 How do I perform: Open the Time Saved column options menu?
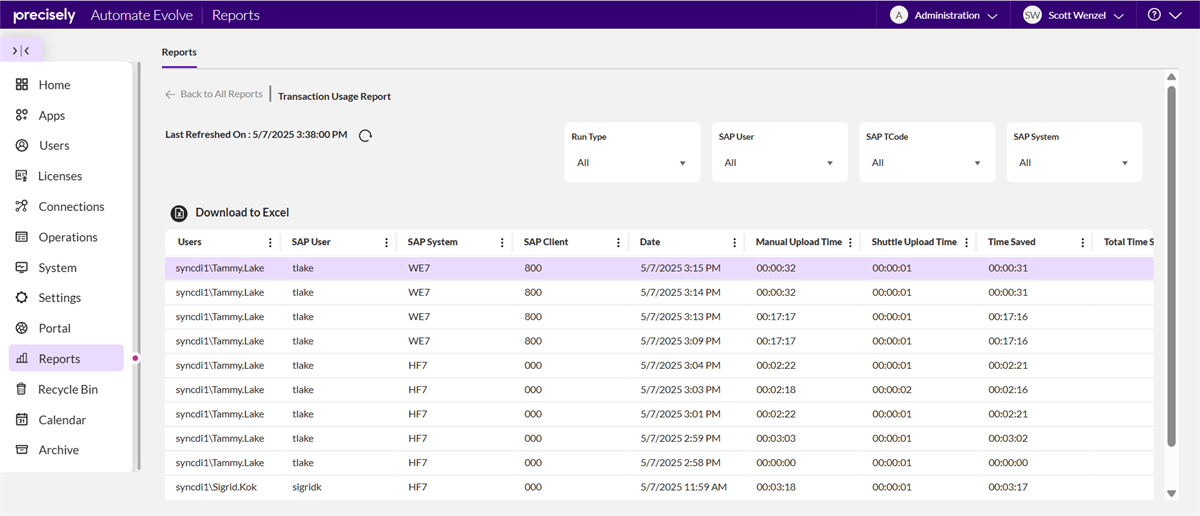pos(1082,242)
